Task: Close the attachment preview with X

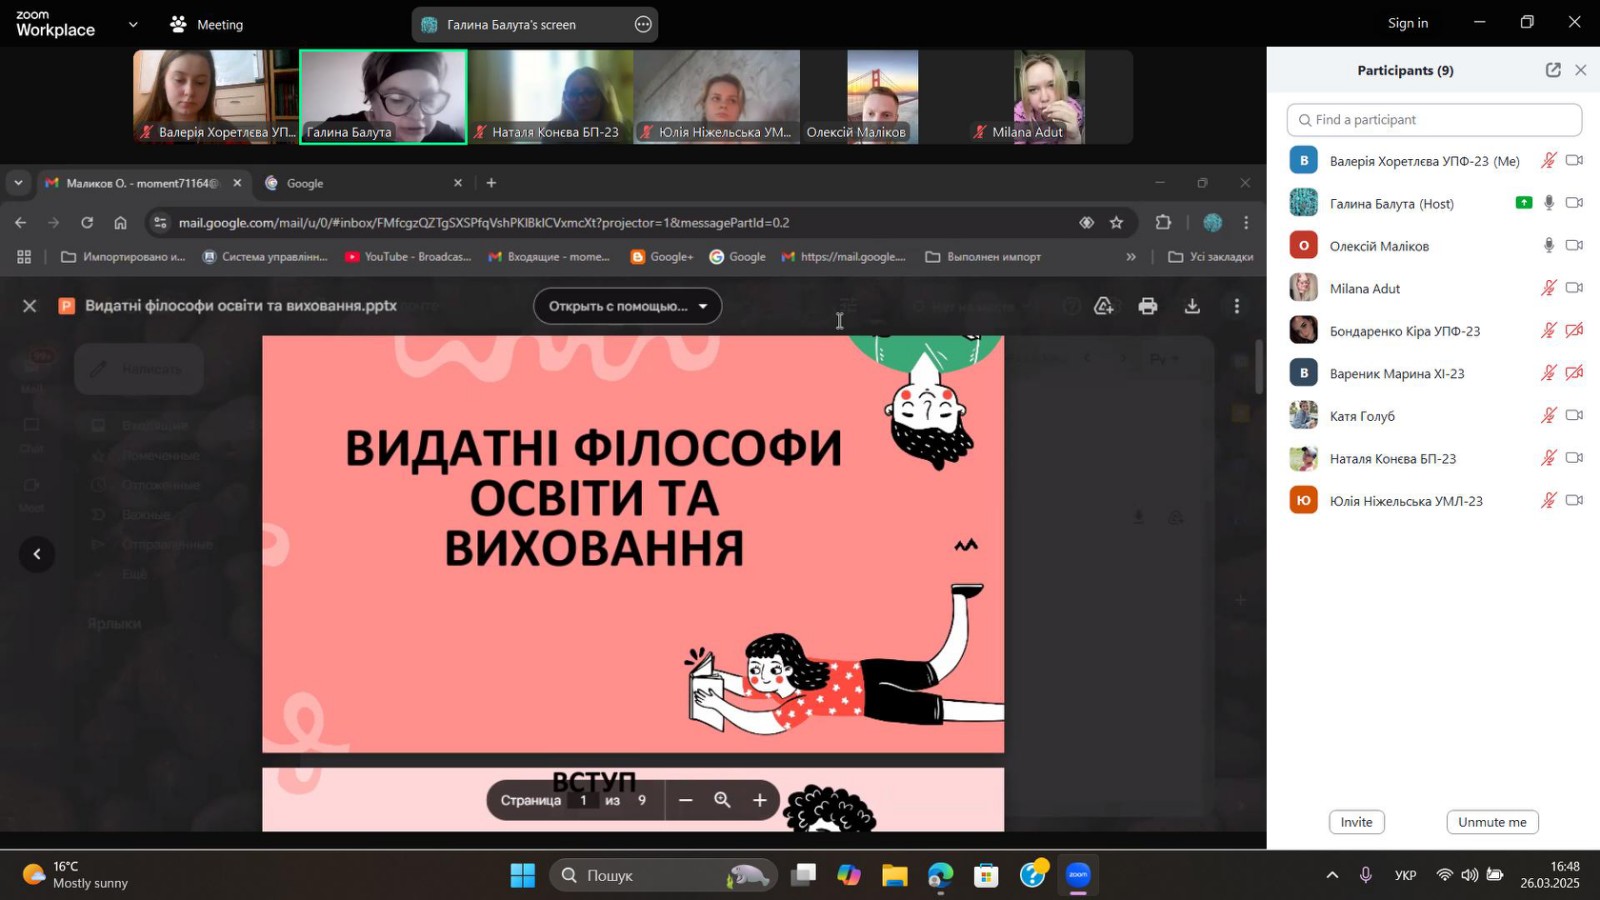Action: [x=30, y=306]
